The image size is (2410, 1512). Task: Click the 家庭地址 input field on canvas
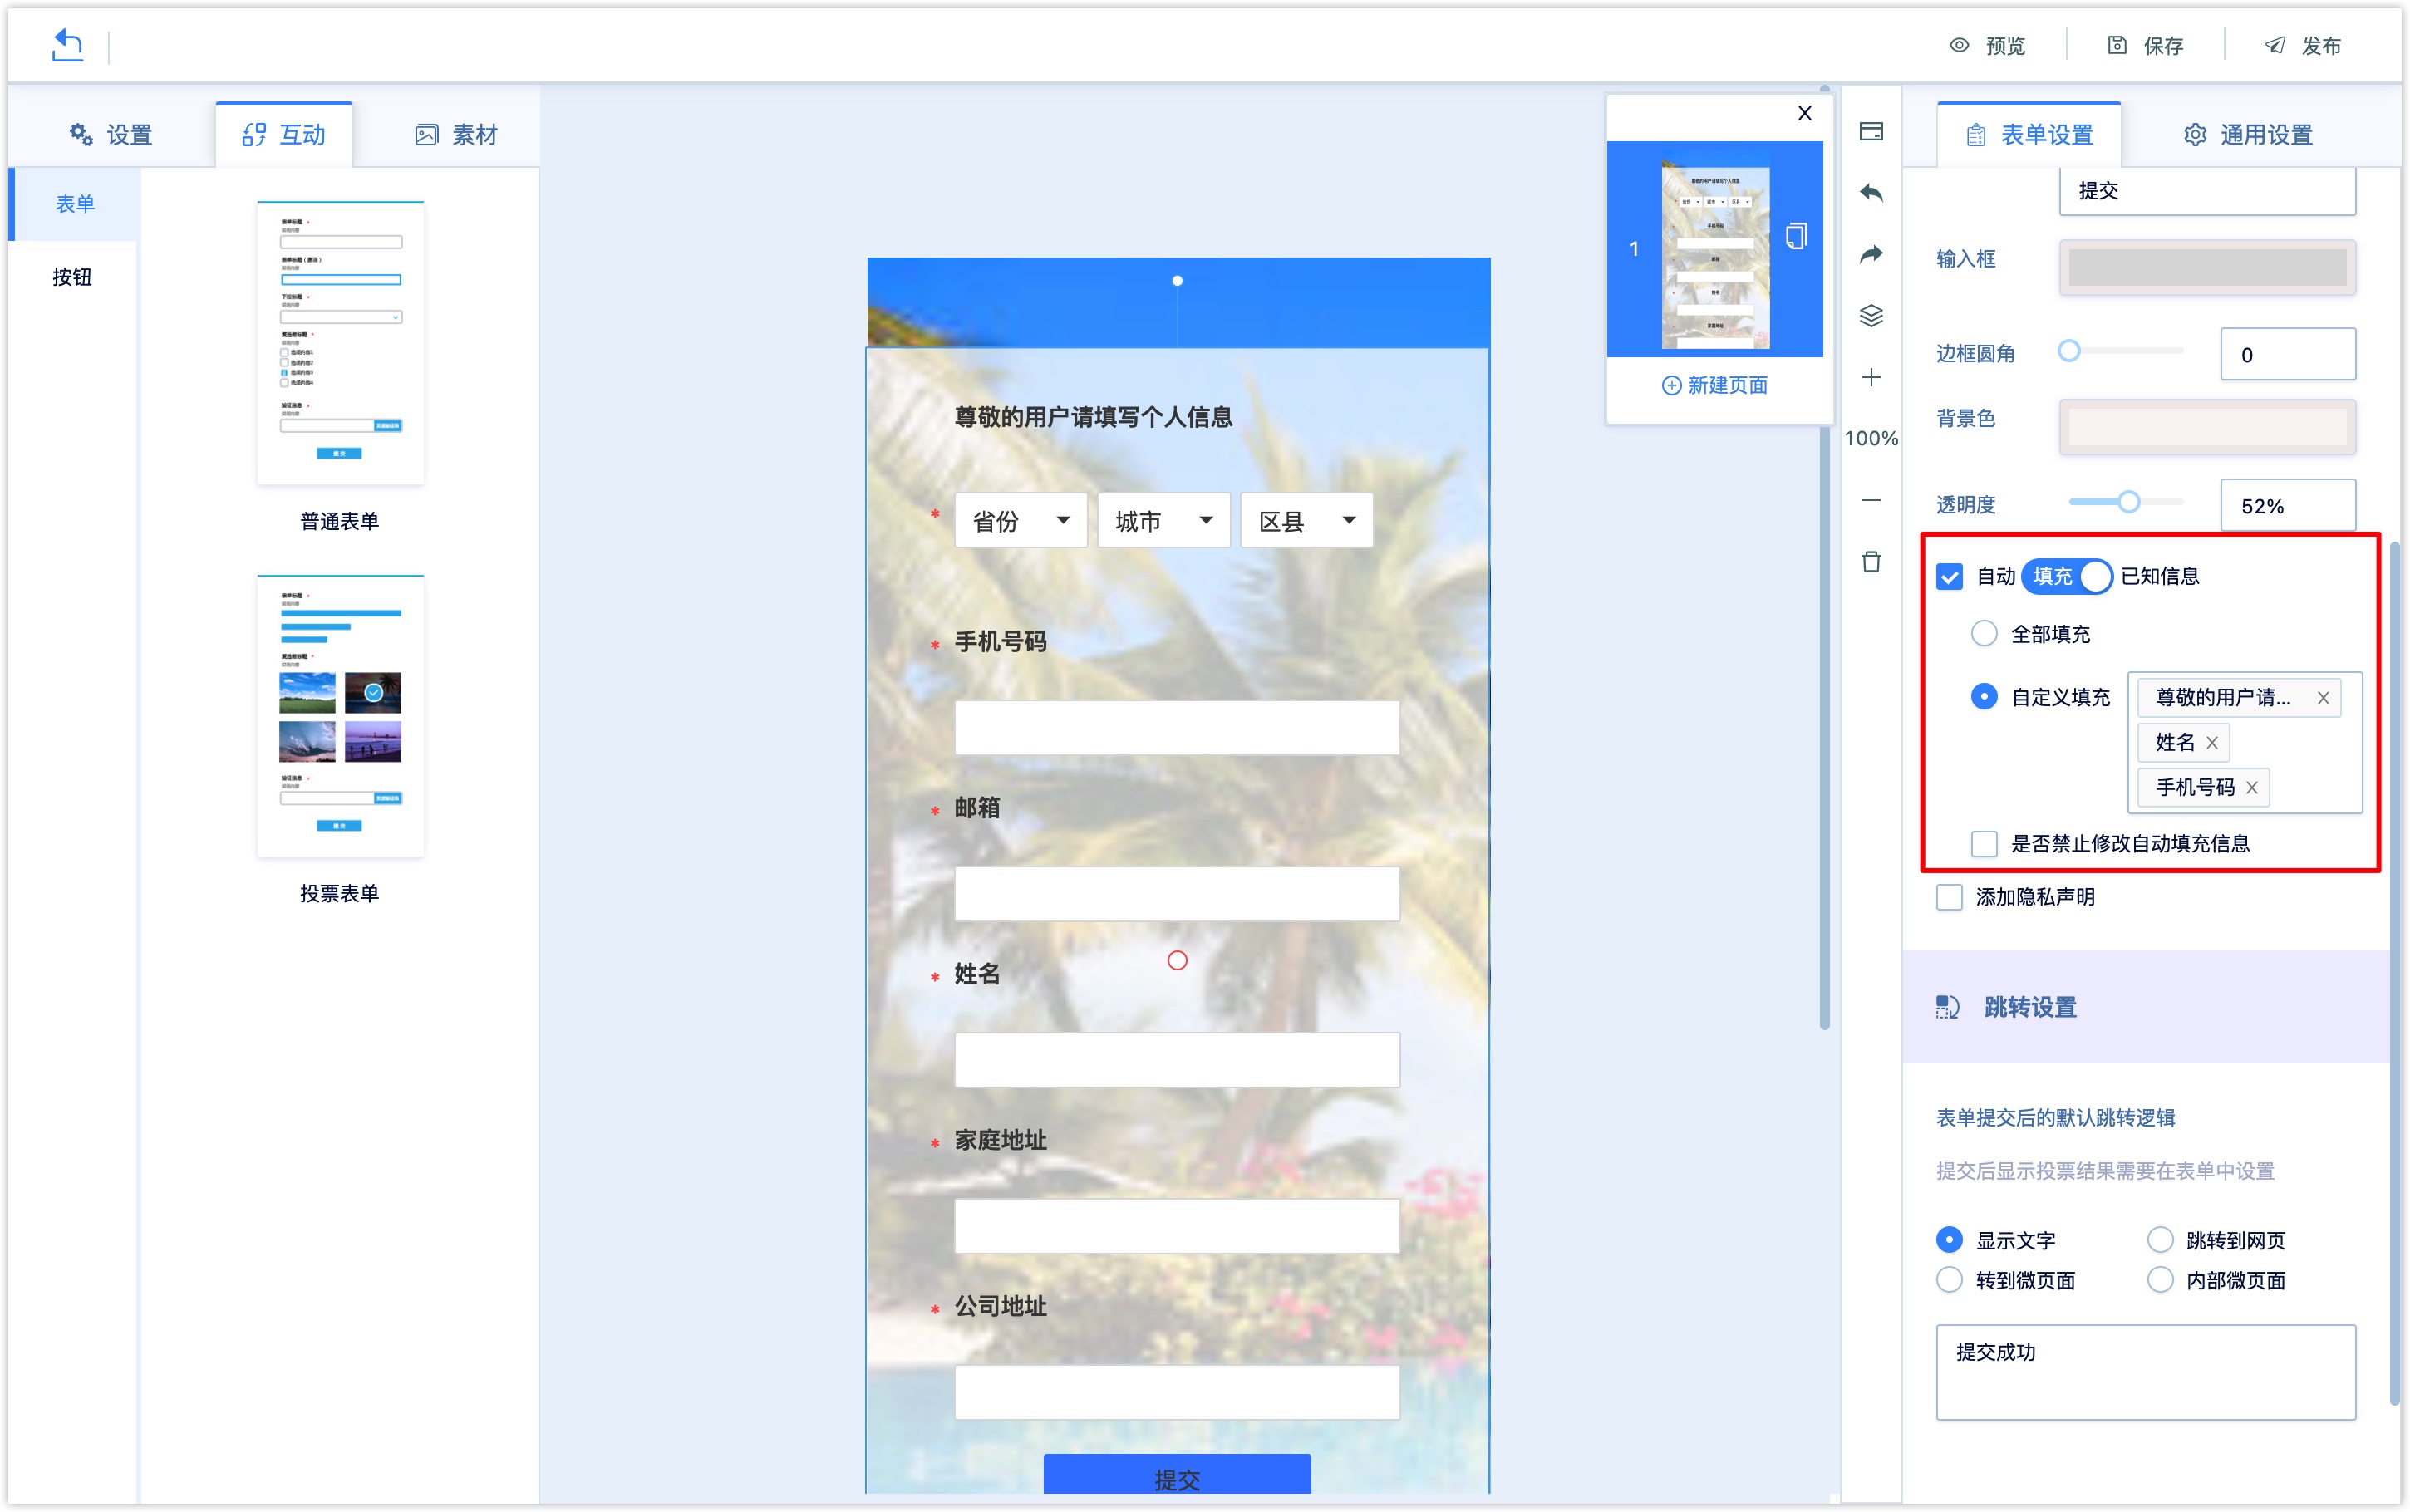click(1176, 1225)
